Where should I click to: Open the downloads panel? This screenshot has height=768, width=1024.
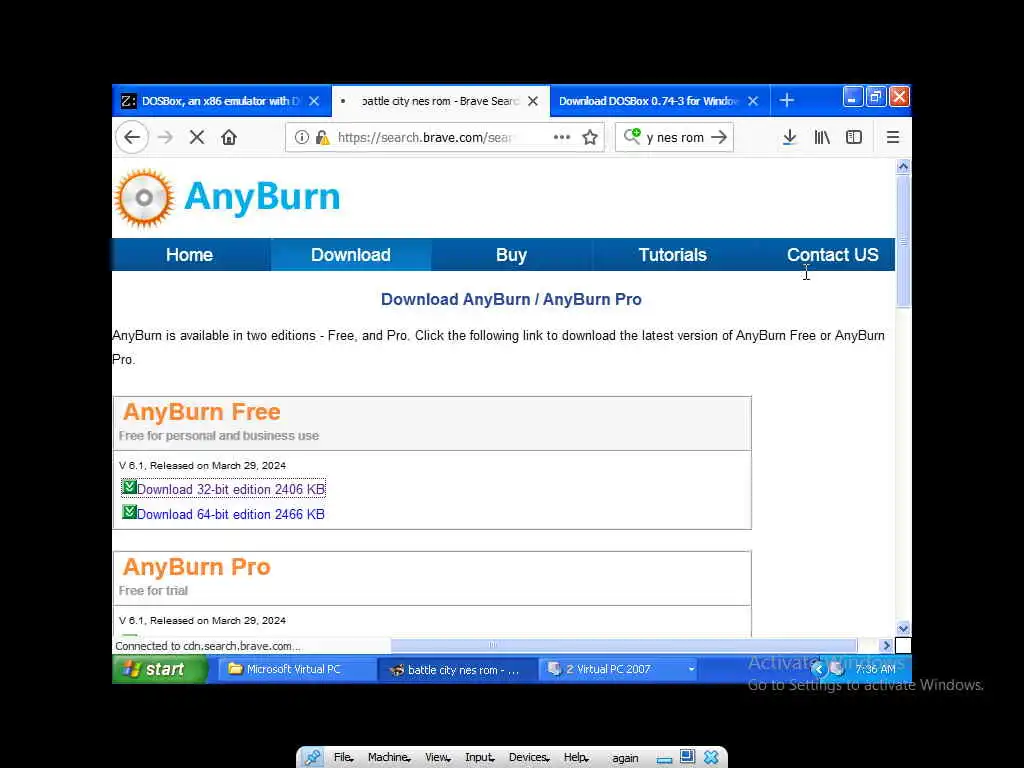(x=790, y=137)
